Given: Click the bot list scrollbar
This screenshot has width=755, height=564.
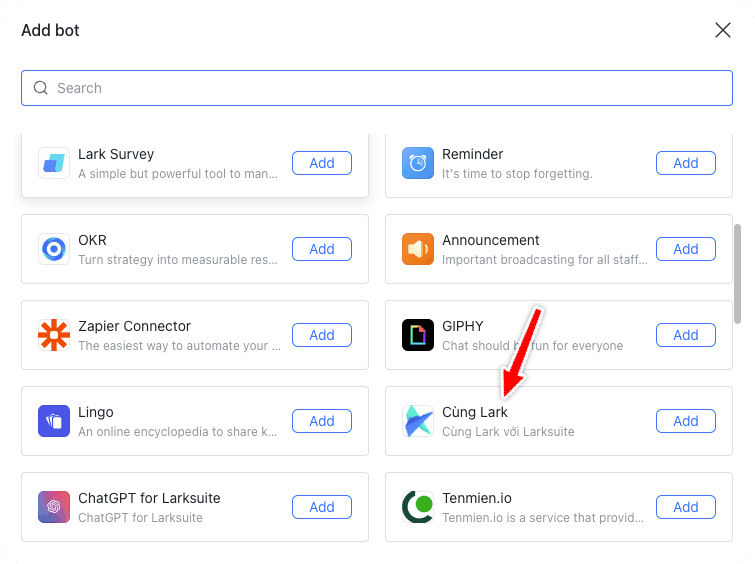Looking at the screenshot, I should point(739,272).
